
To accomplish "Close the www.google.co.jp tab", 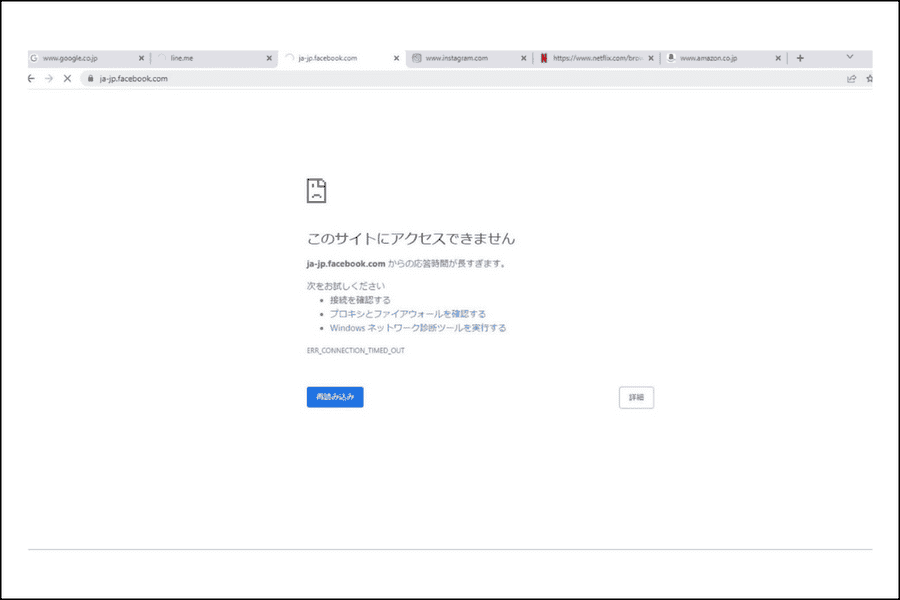I will (141, 58).
